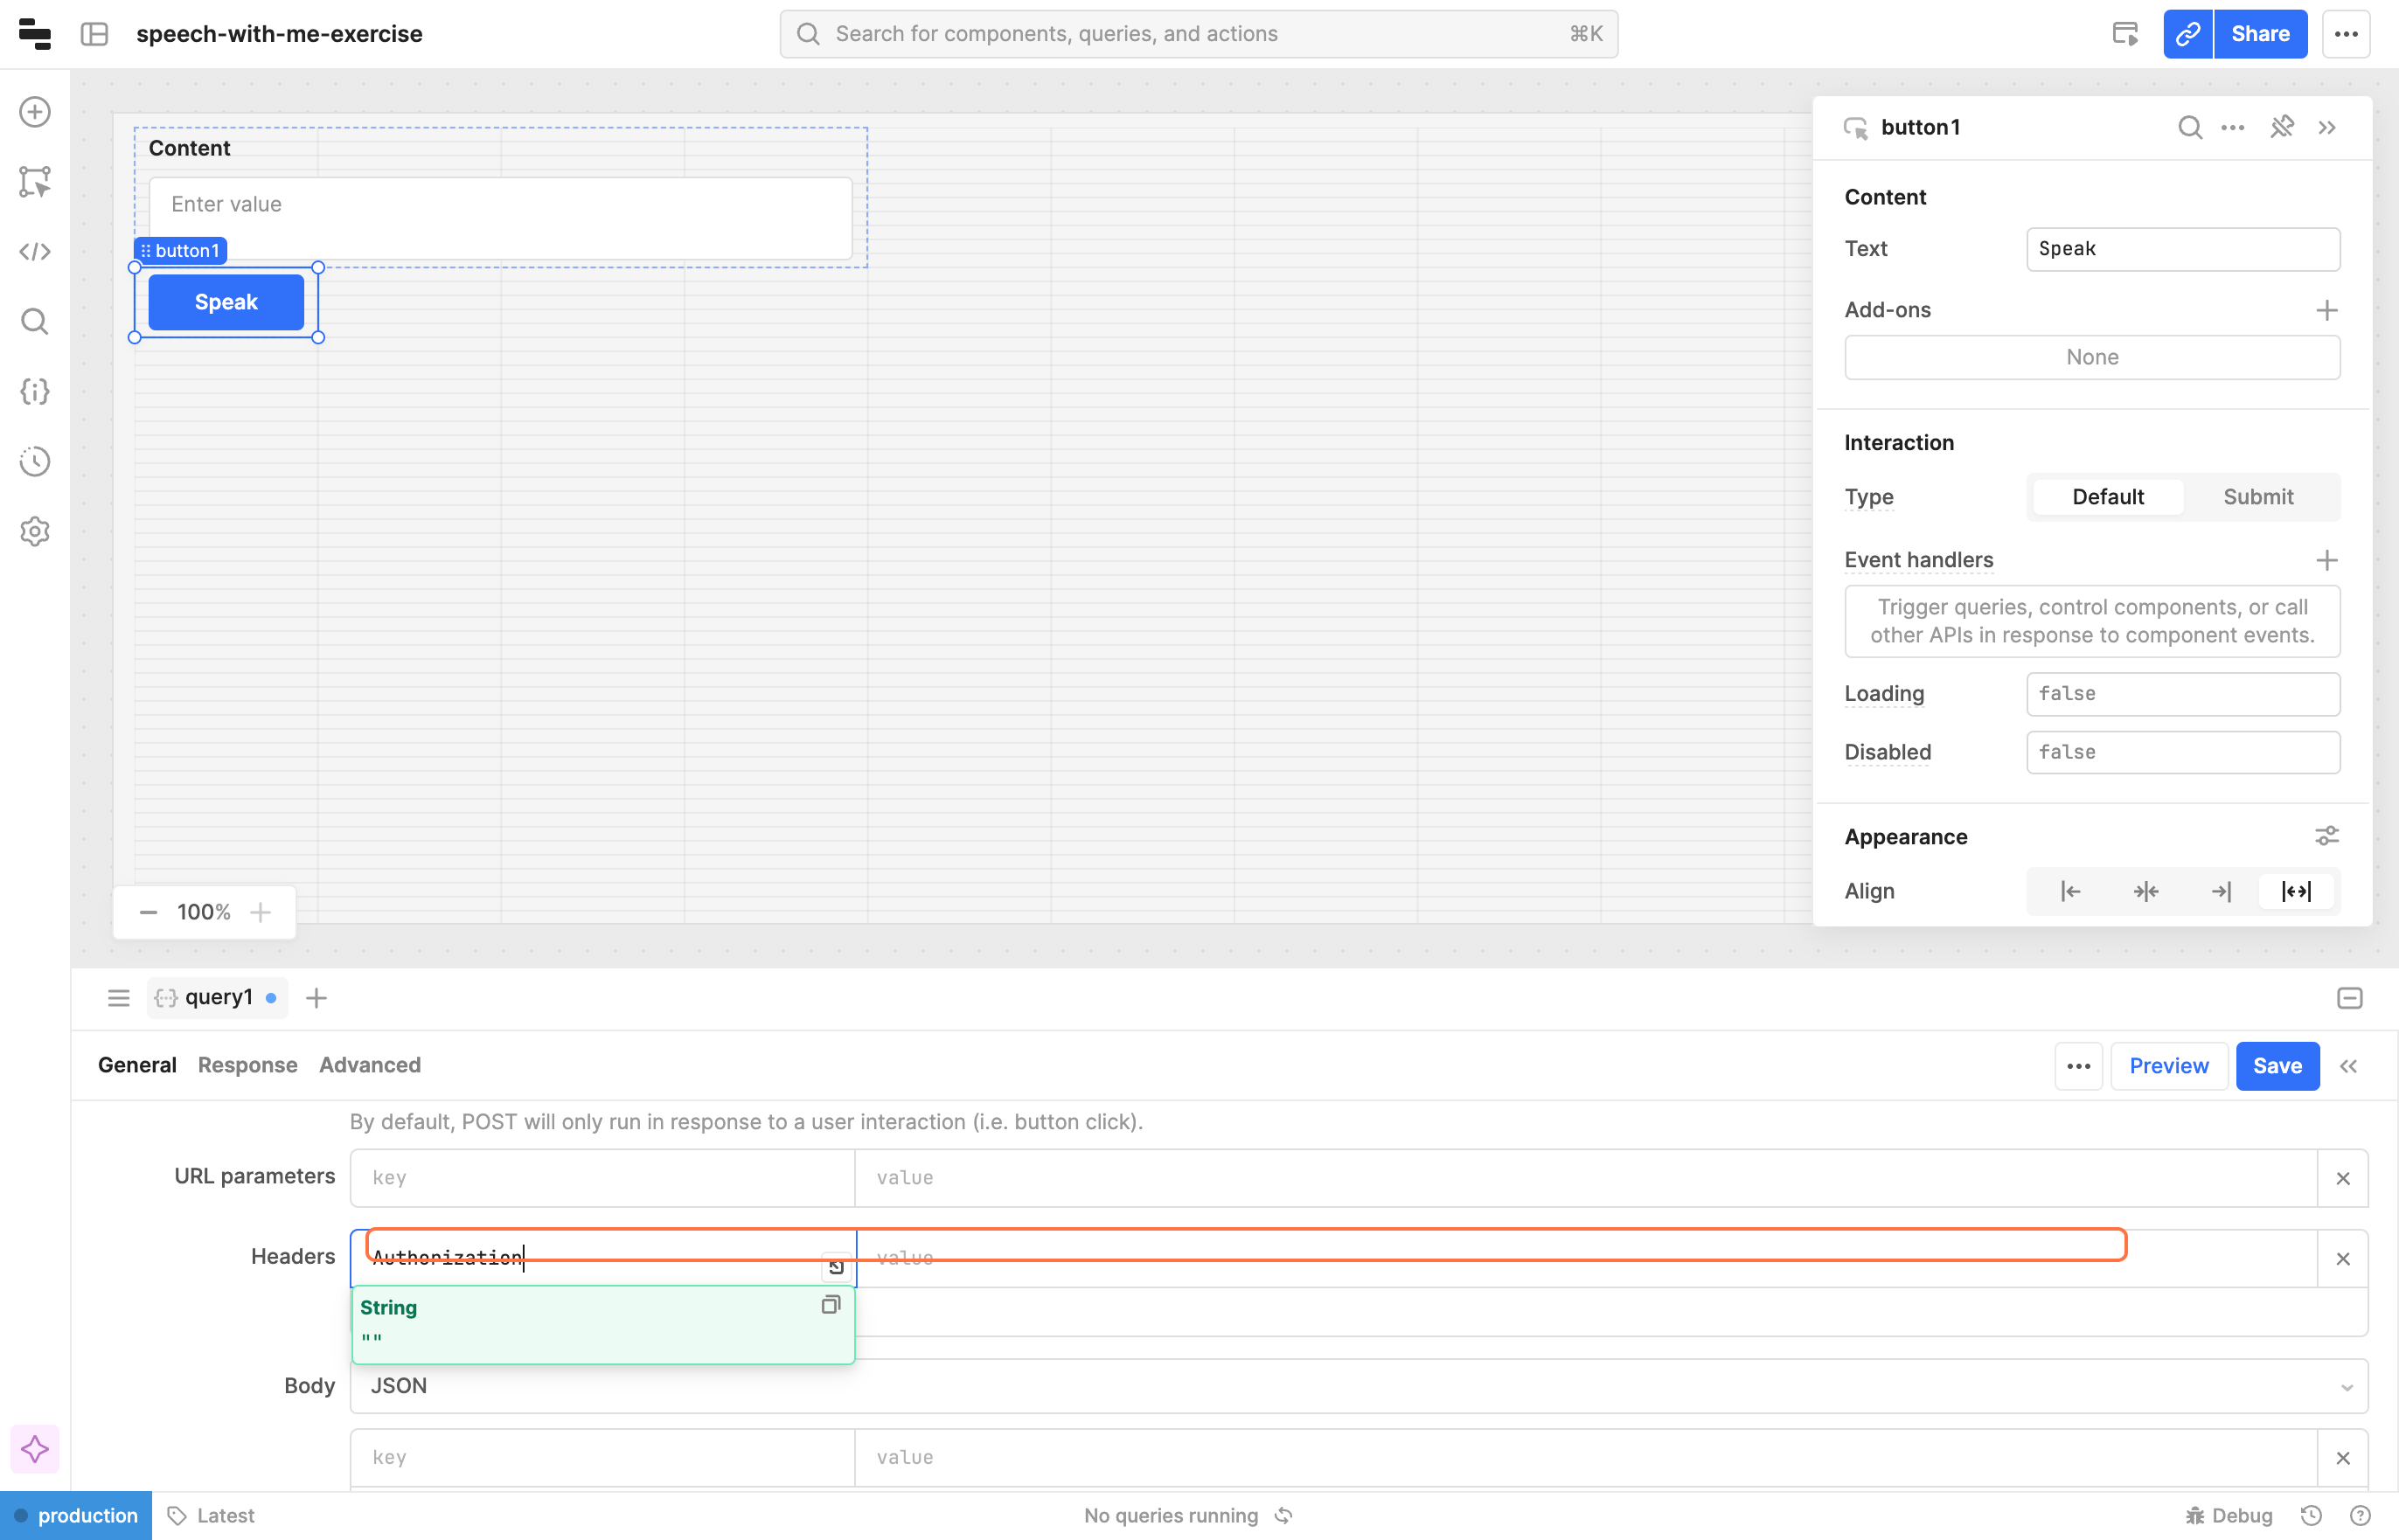
Task: Switch to the Advanced tab
Action: [x=369, y=1065]
